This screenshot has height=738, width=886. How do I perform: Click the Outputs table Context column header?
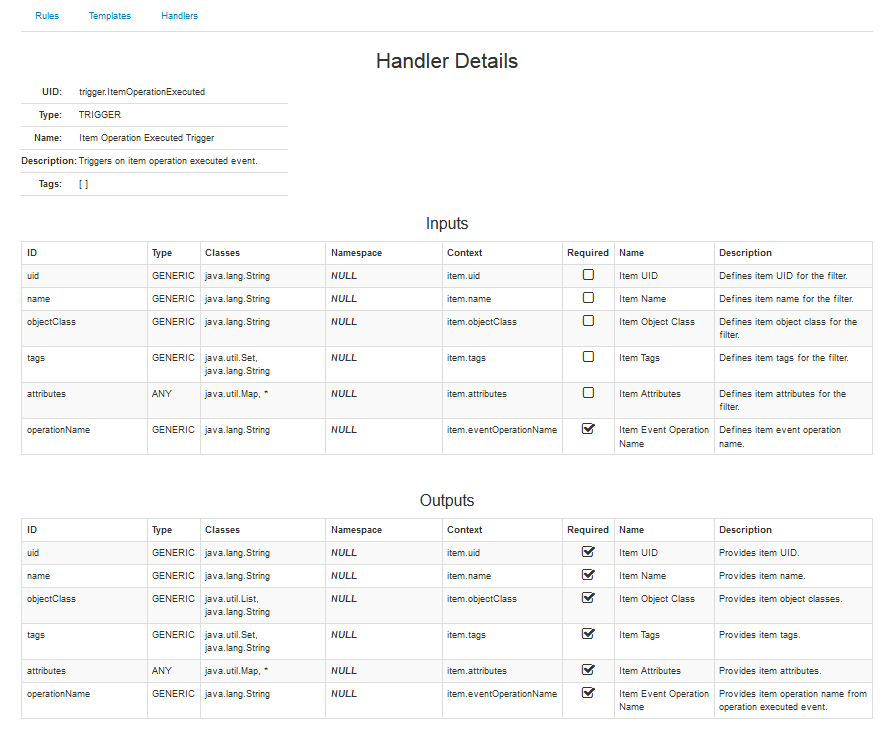[x=464, y=530]
